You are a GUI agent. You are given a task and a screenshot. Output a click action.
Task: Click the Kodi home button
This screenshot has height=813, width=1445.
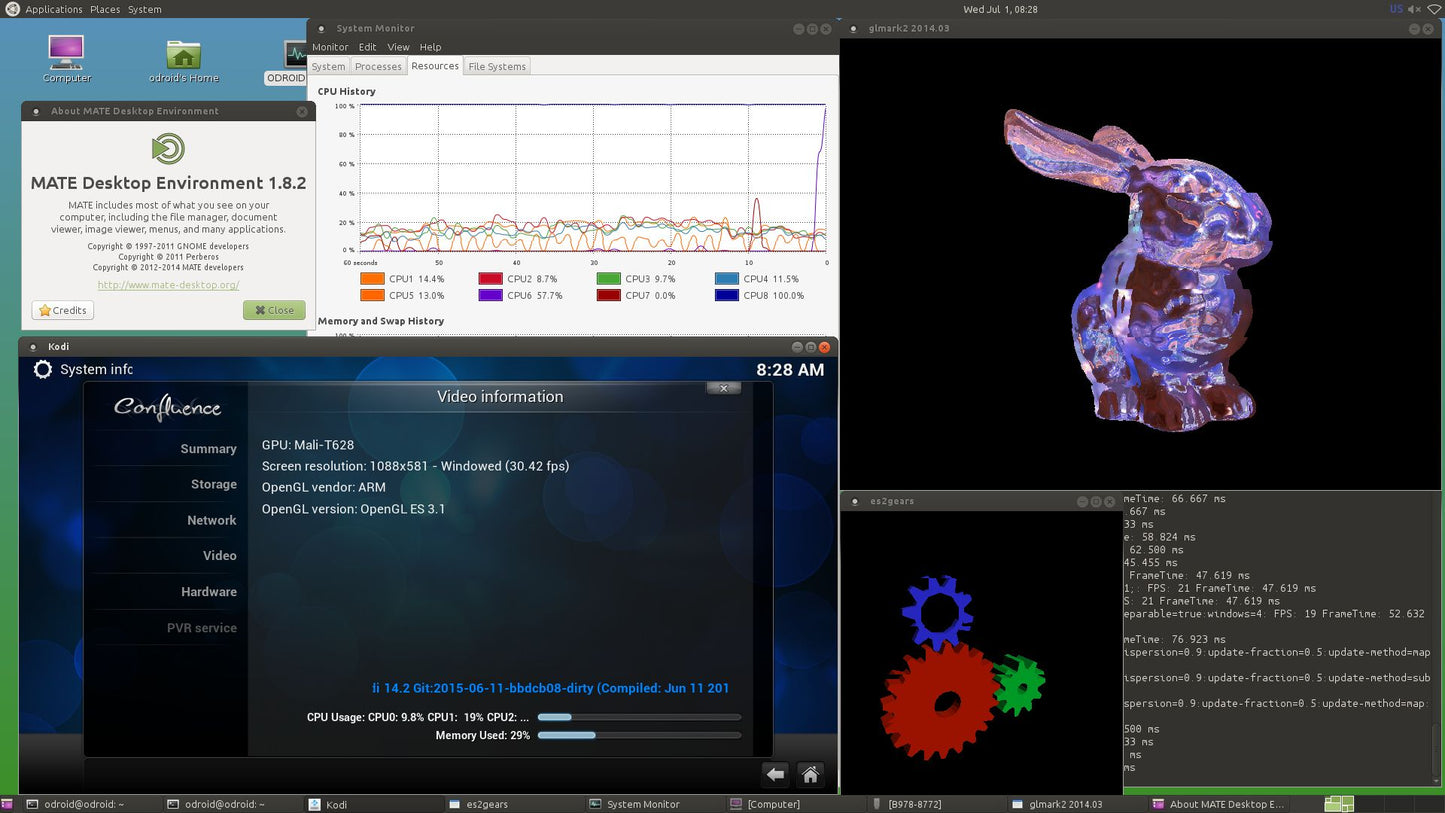click(810, 774)
